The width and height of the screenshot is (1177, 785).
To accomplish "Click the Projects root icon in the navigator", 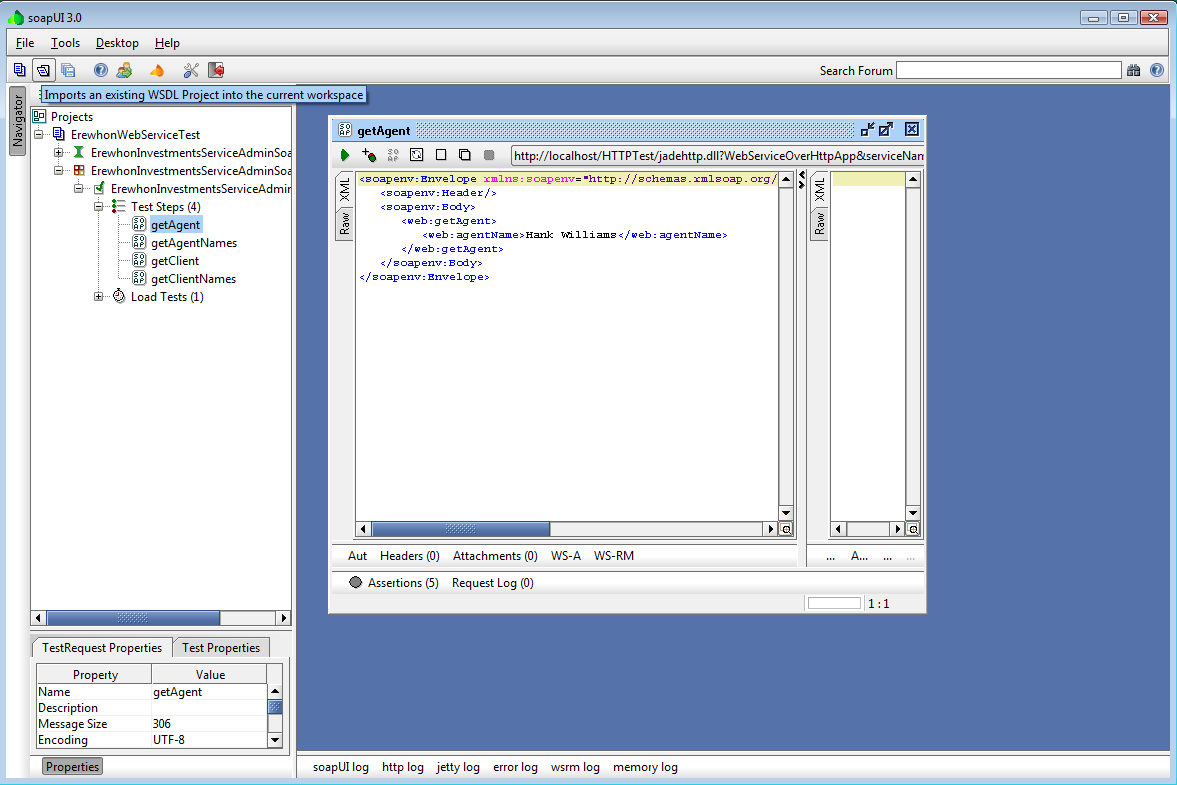I will pos(39,116).
